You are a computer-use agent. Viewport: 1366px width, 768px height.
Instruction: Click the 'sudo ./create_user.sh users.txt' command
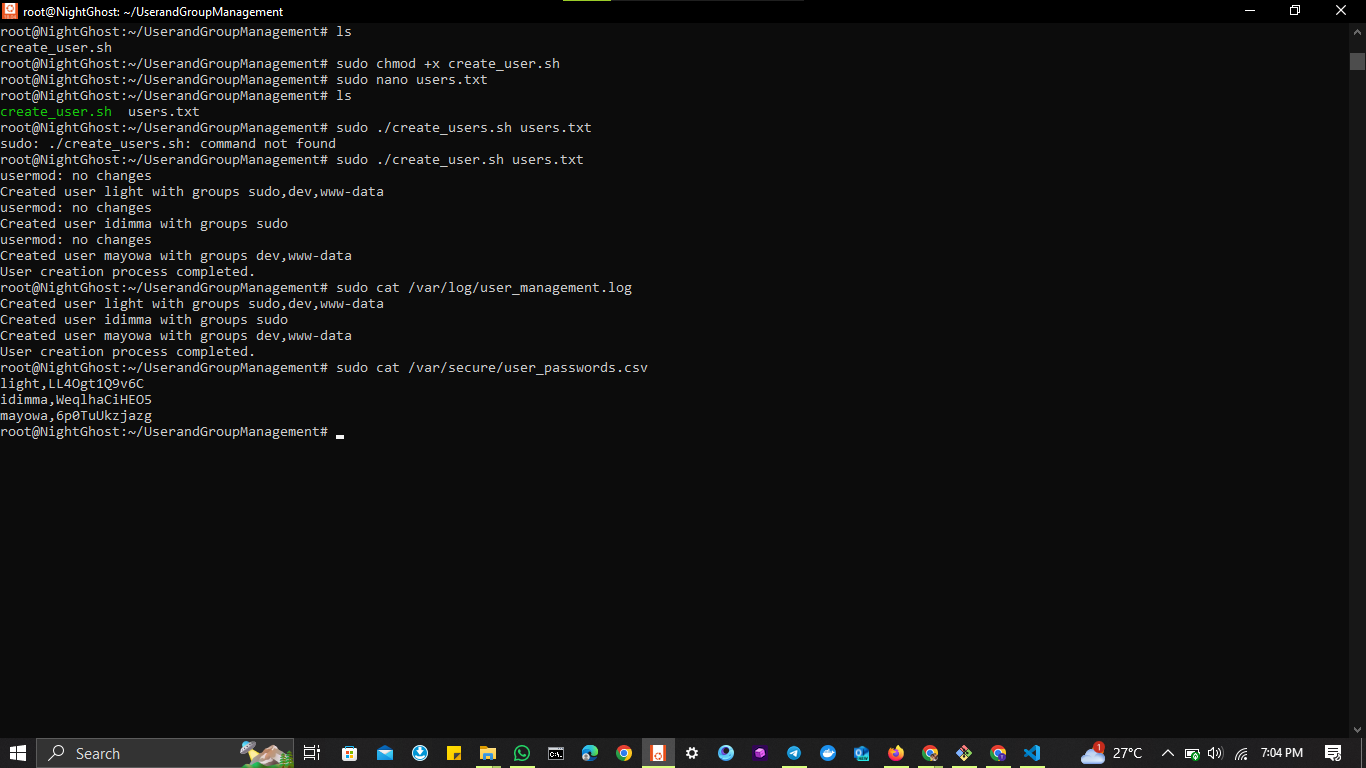point(460,160)
